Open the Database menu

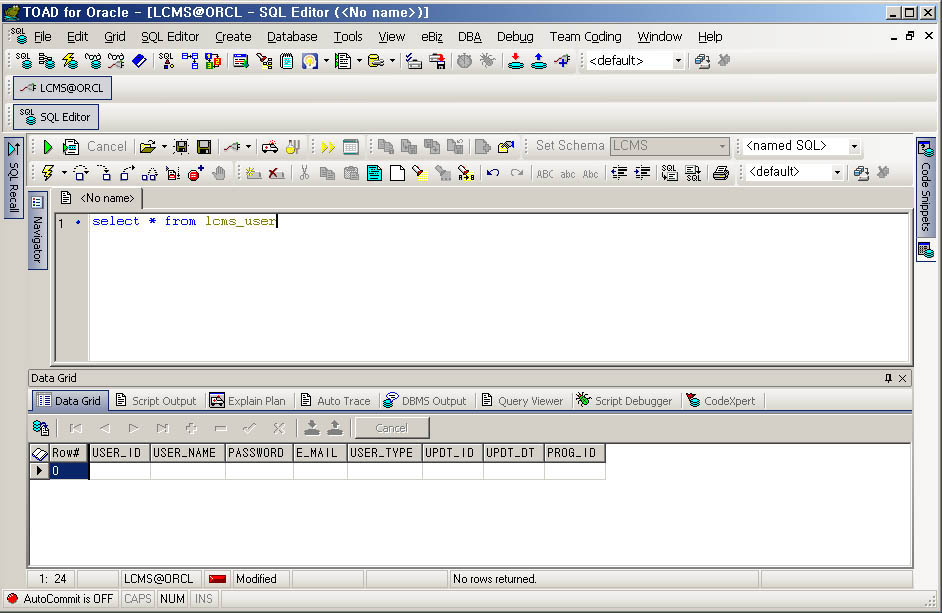tap(292, 37)
